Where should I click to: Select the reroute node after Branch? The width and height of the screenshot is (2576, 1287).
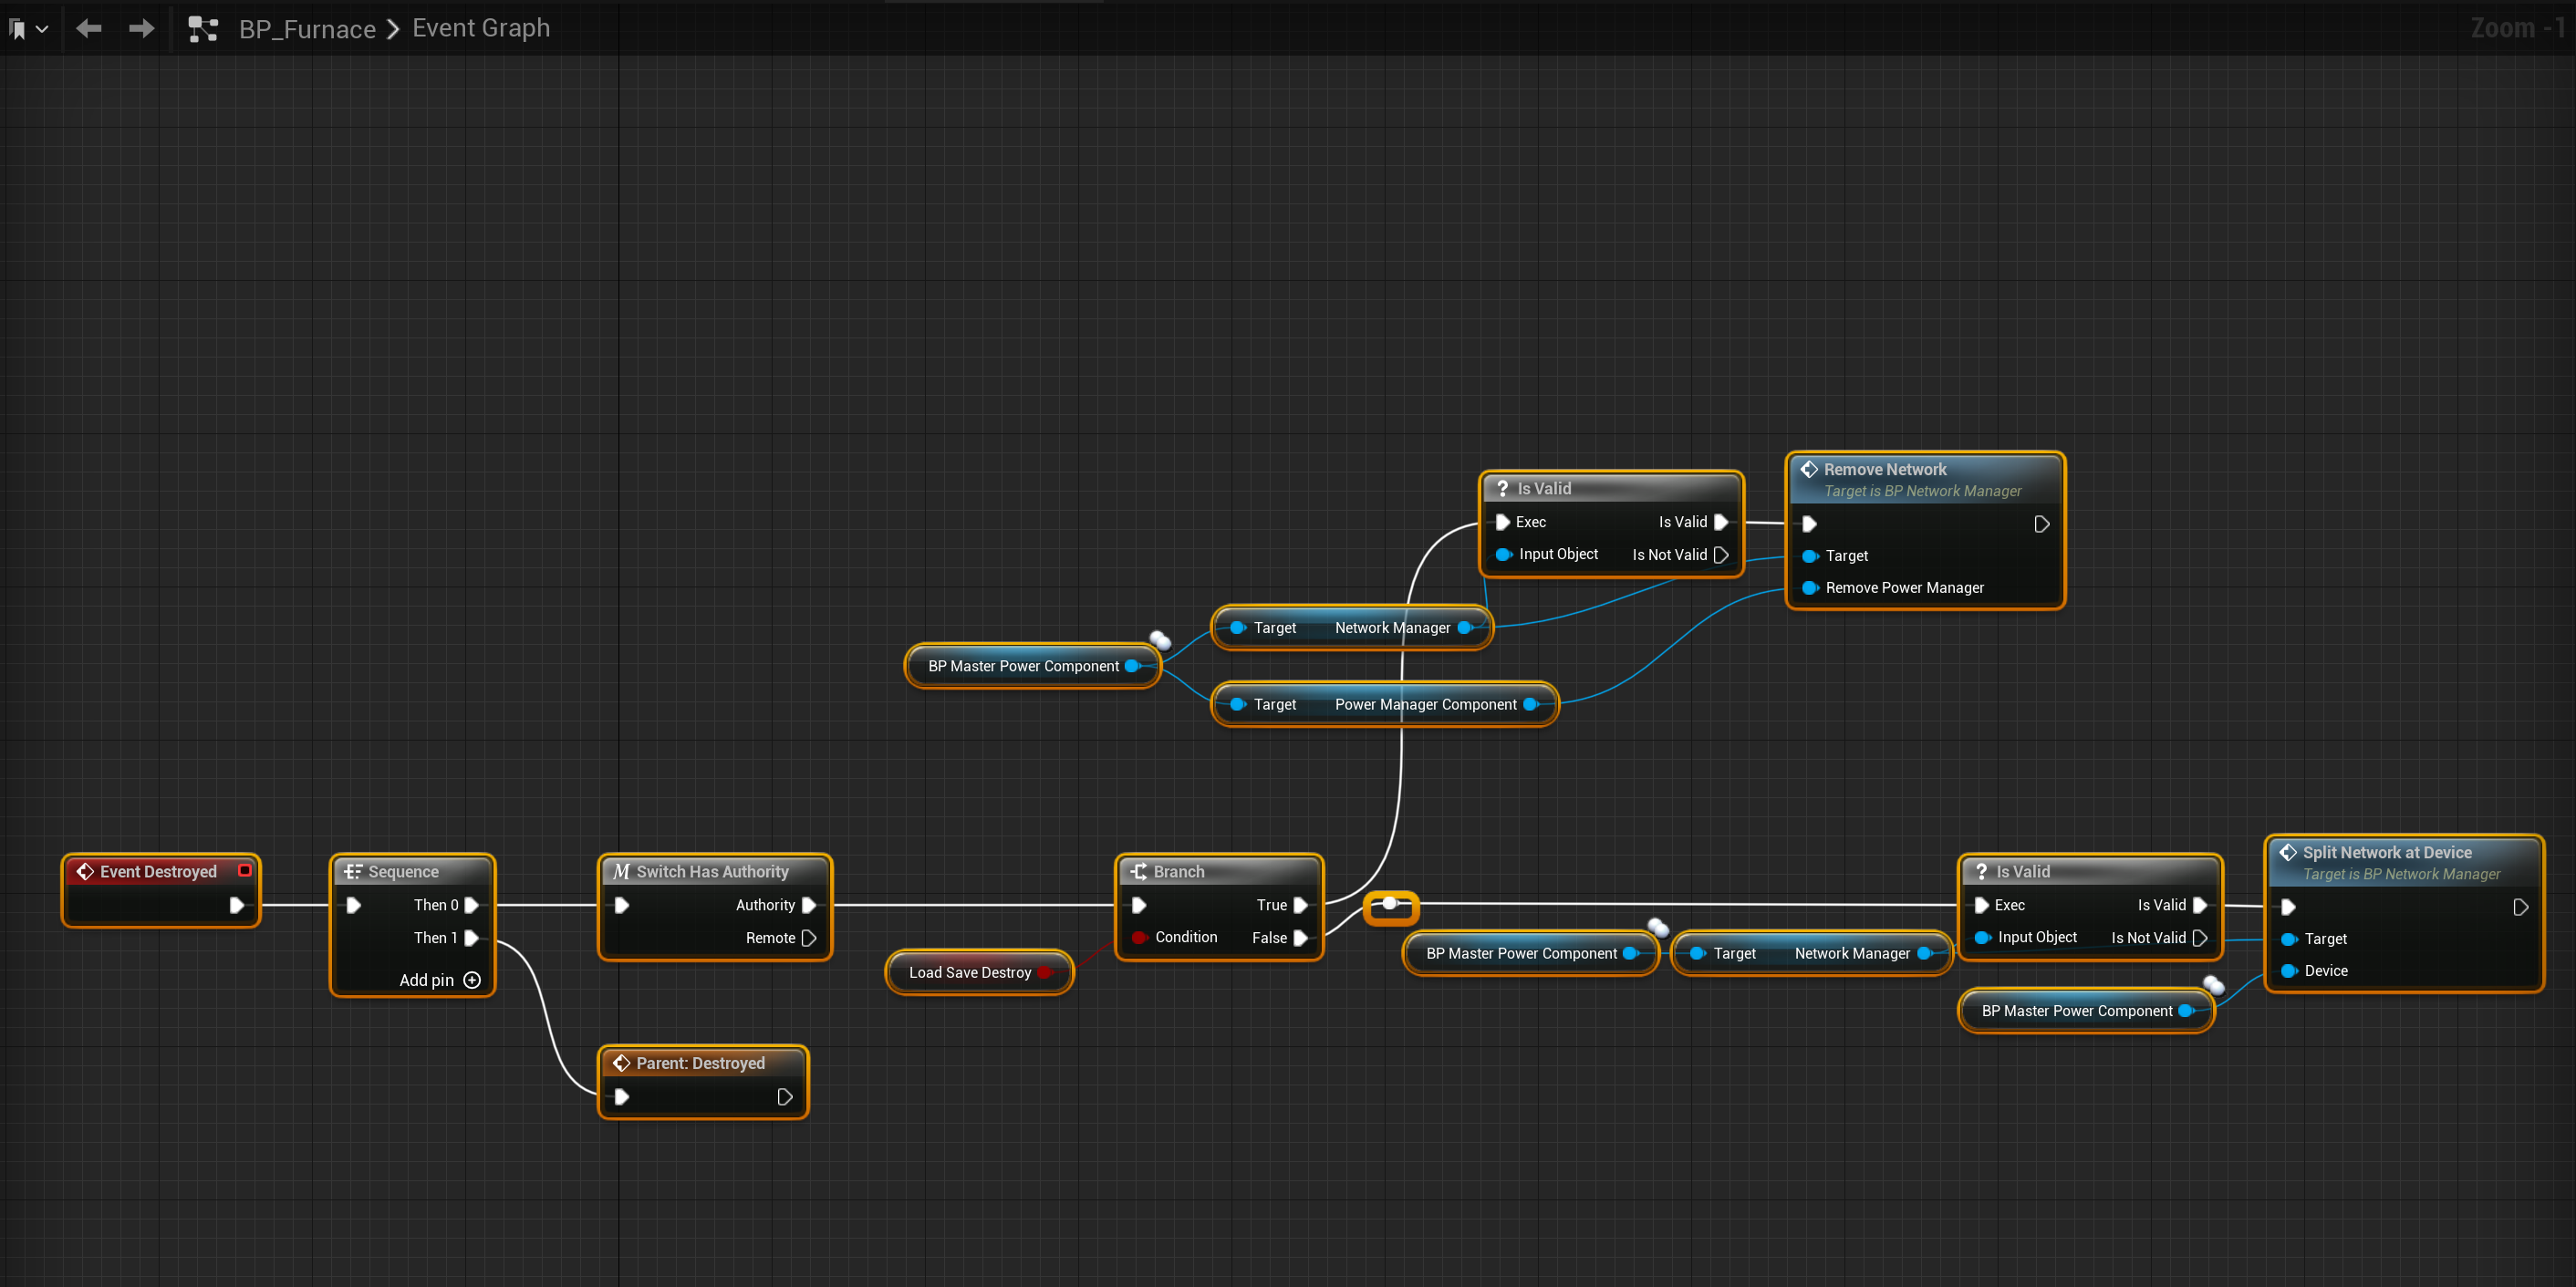(1389, 904)
